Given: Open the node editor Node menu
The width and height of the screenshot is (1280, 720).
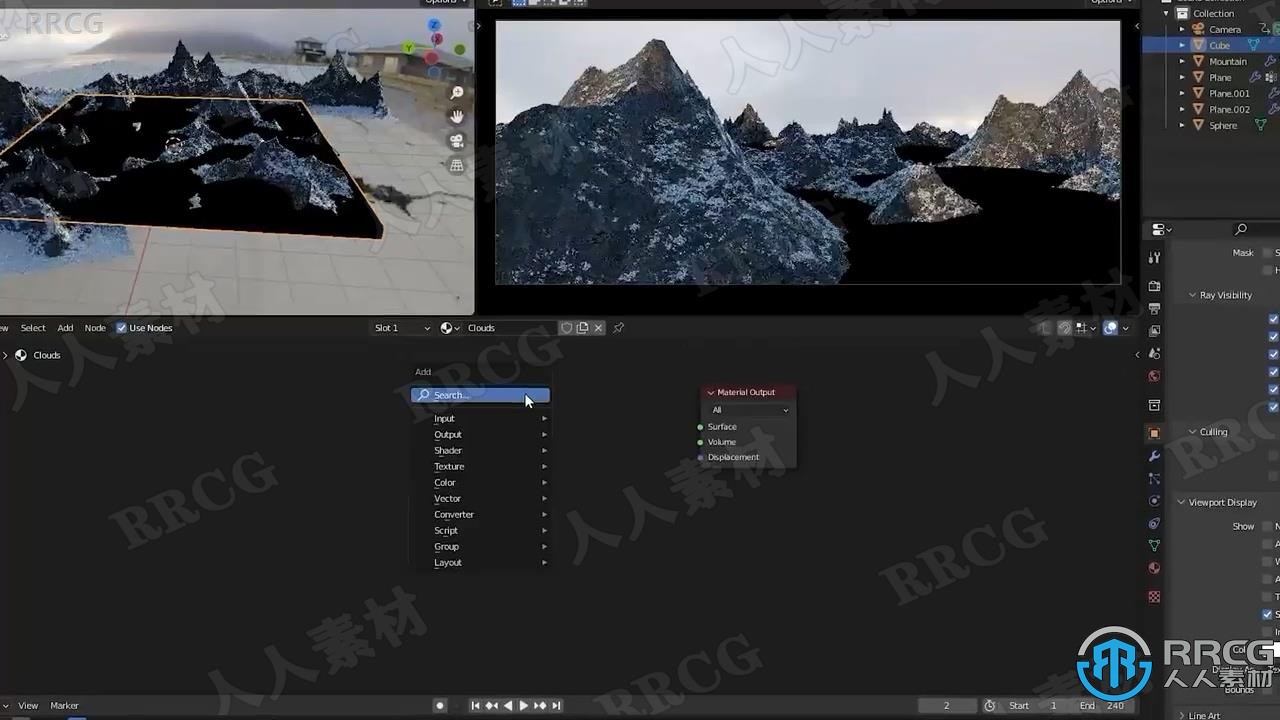Looking at the screenshot, I should point(95,328).
